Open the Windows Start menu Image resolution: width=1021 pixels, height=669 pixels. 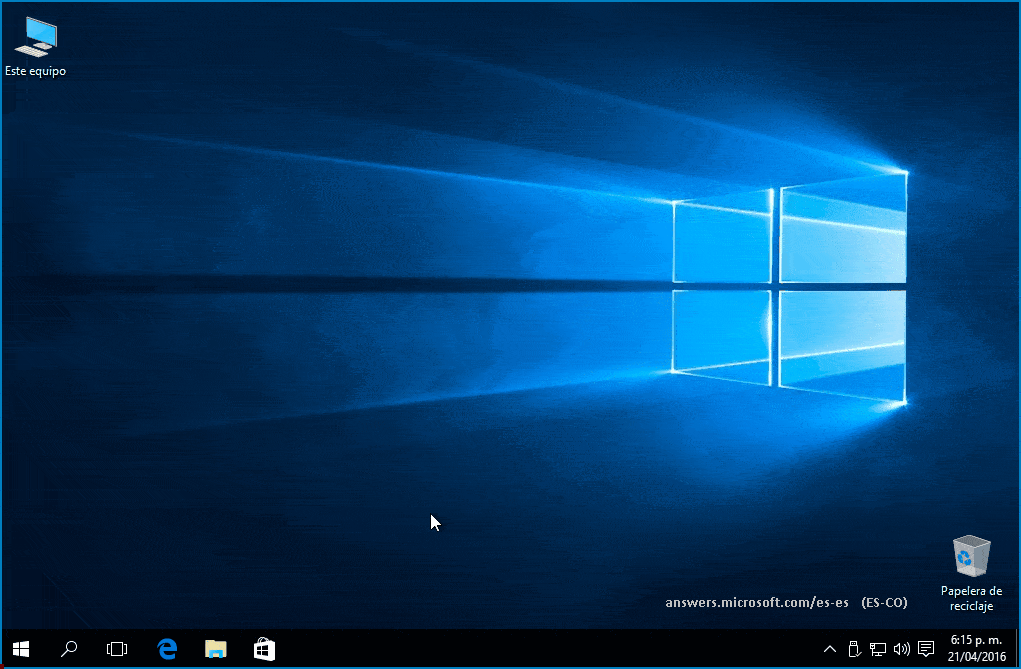pyautogui.click(x=21, y=649)
